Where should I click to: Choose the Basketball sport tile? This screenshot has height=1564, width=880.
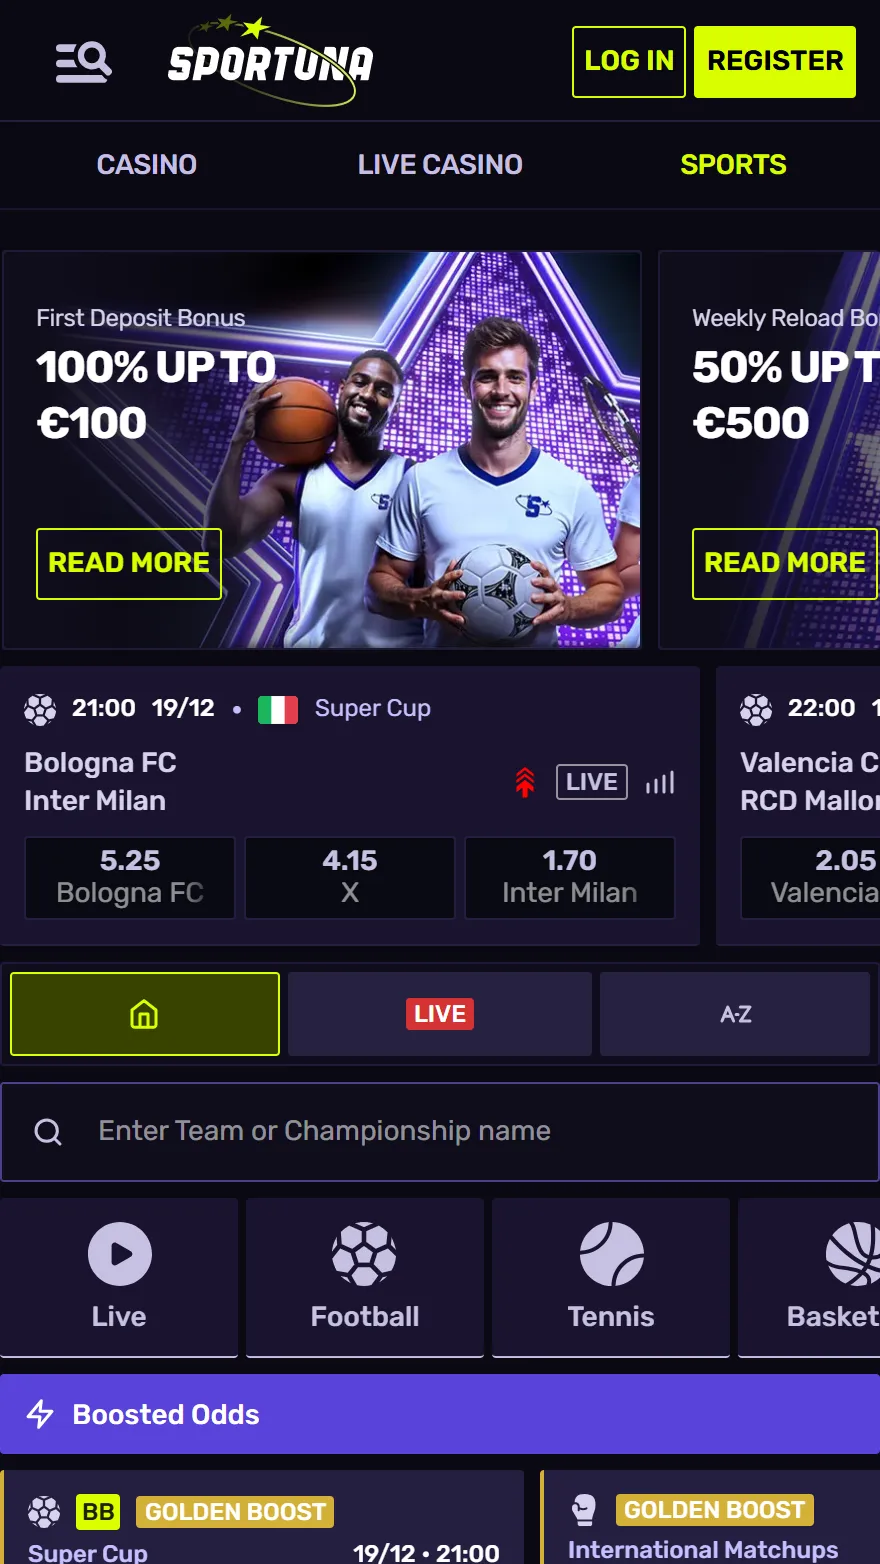pyautogui.click(x=809, y=1277)
